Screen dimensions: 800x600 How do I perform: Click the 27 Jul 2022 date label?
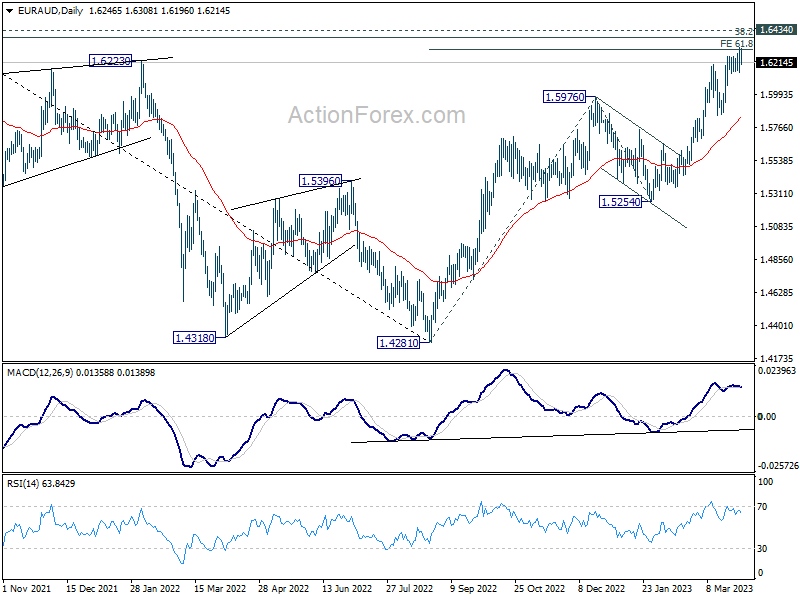pos(410,588)
